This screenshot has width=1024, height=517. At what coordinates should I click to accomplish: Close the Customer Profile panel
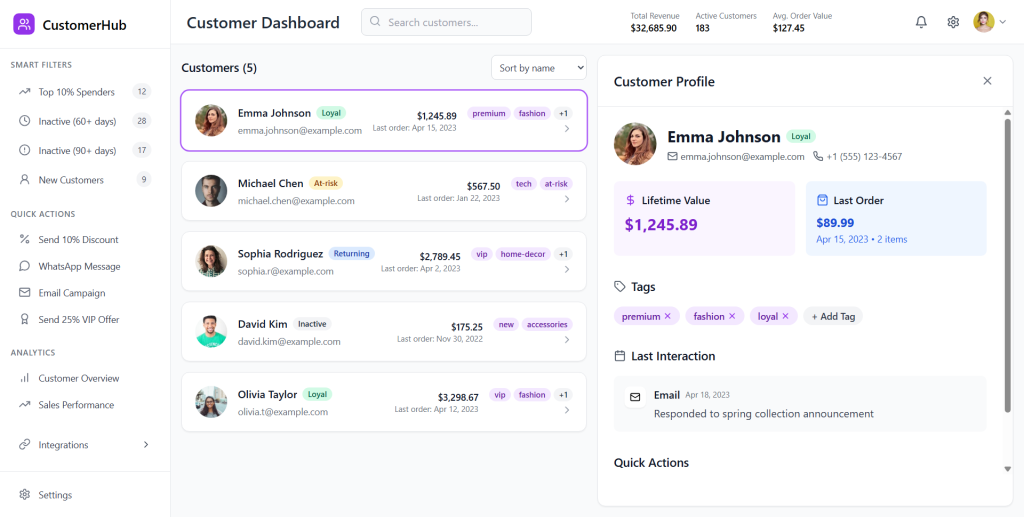coord(987,81)
